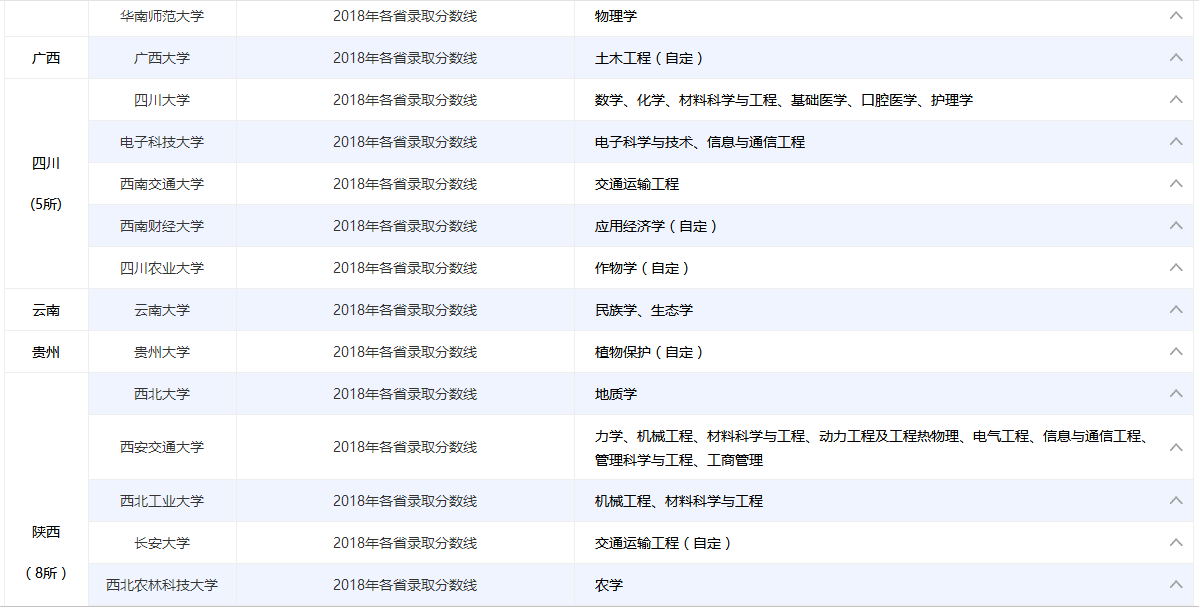
Task: Select the 贵州大学 name cell
Action: click(x=162, y=352)
